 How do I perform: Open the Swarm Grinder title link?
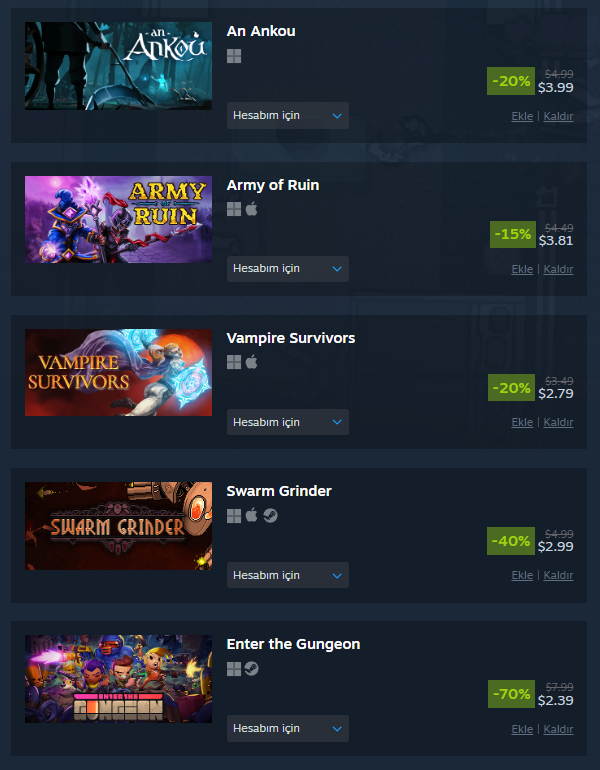coord(279,491)
